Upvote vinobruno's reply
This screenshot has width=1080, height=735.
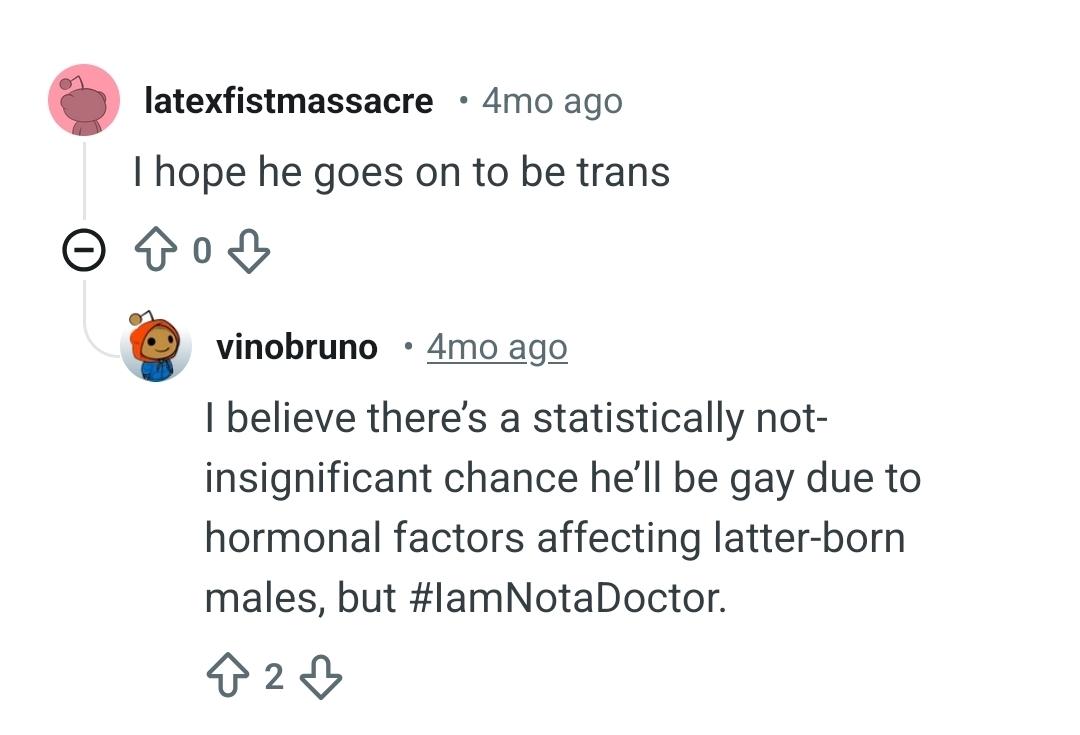(x=228, y=677)
